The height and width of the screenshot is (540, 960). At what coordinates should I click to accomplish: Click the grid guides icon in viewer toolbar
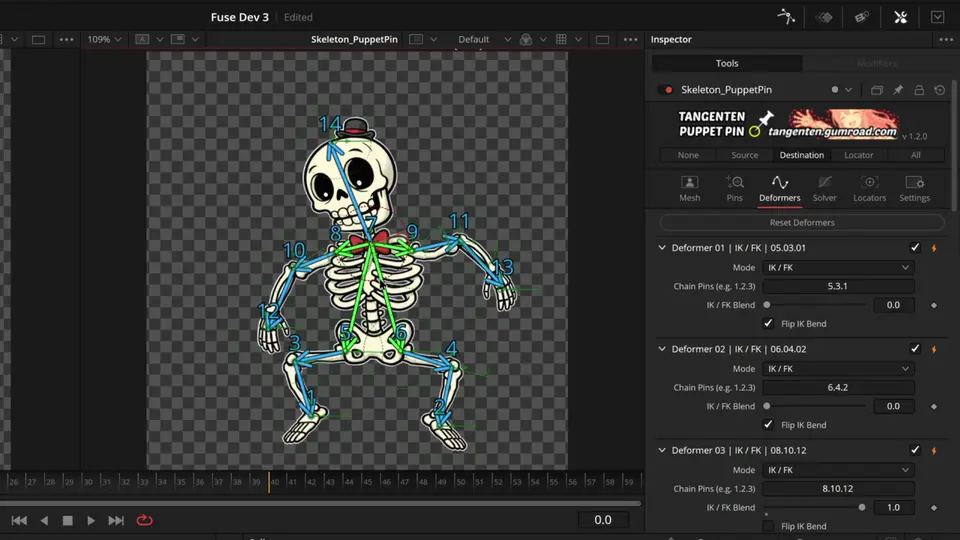(561, 39)
